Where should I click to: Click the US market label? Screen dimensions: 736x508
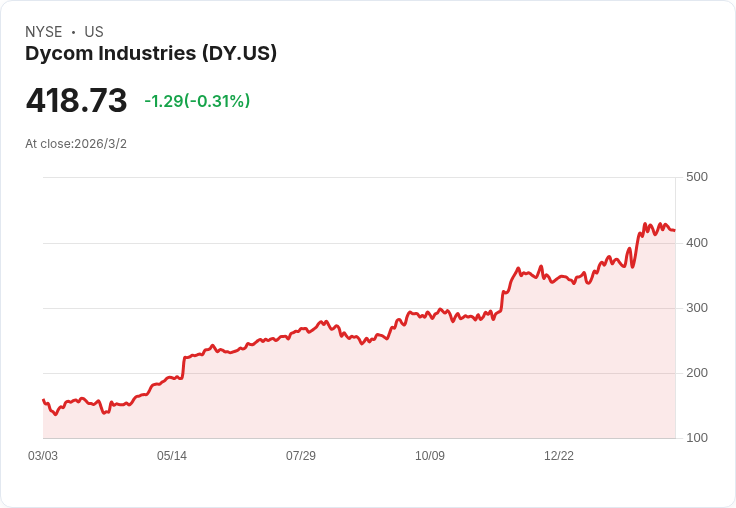(x=94, y=32)
